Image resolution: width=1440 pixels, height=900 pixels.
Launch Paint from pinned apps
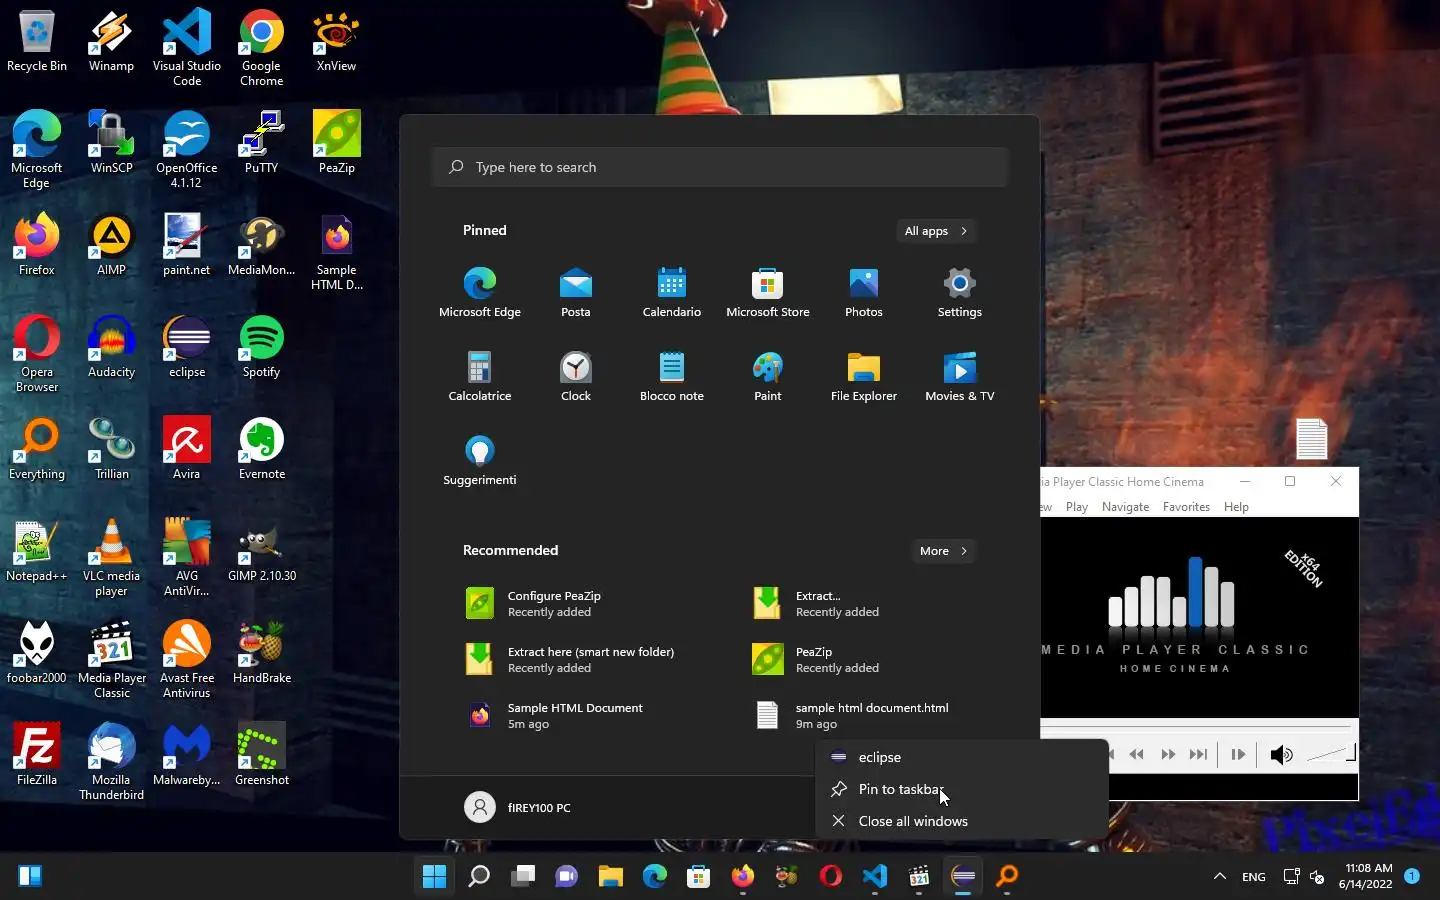click(x=768, y=376)
